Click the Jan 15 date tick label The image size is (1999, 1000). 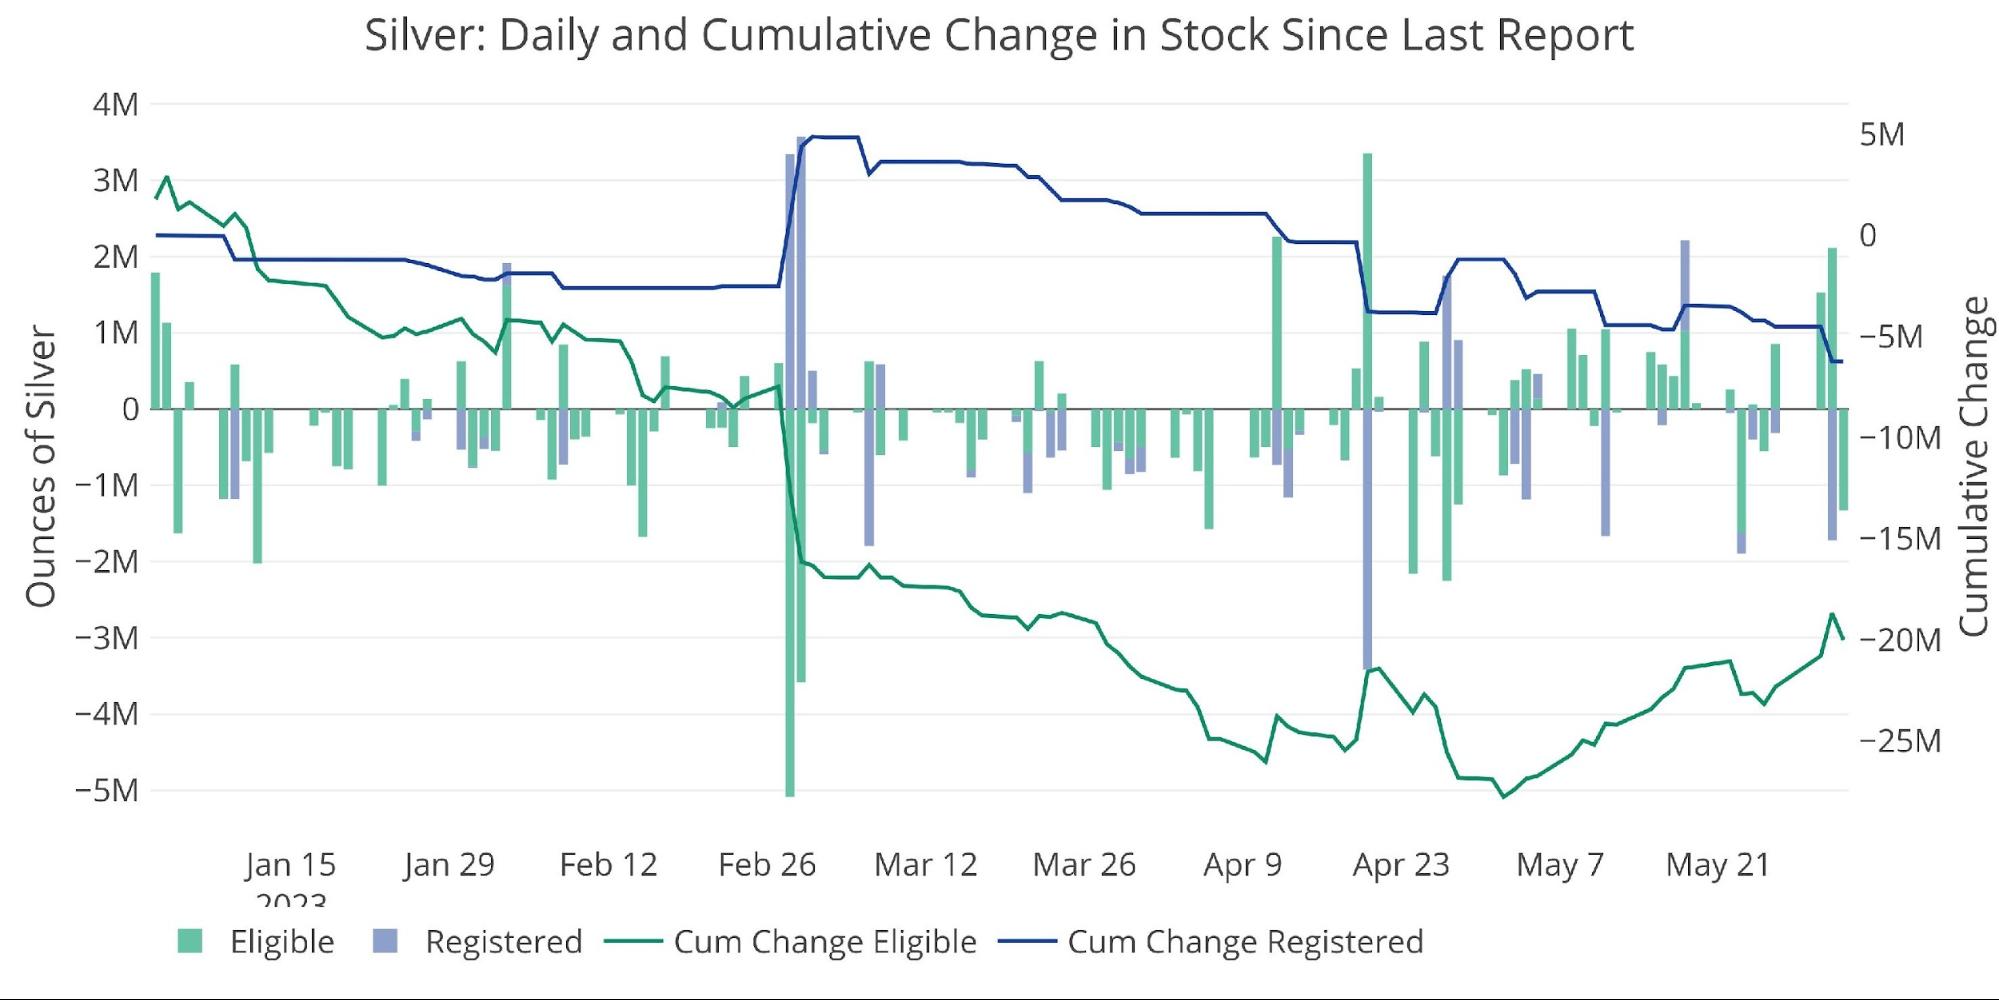click(291, 864)
